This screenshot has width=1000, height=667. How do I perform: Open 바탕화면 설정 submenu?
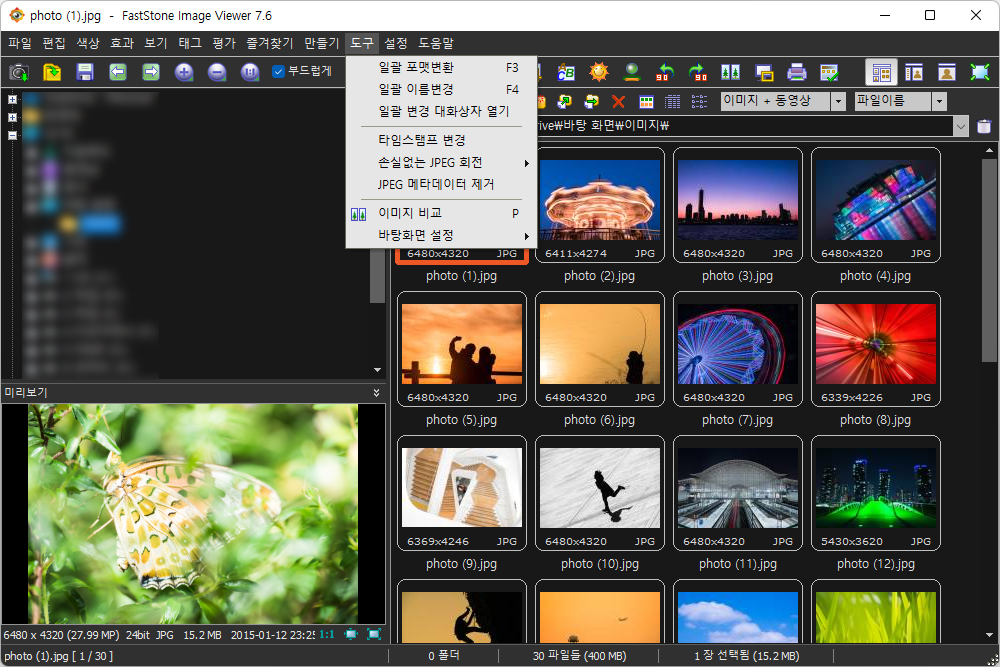coord(441,235)
